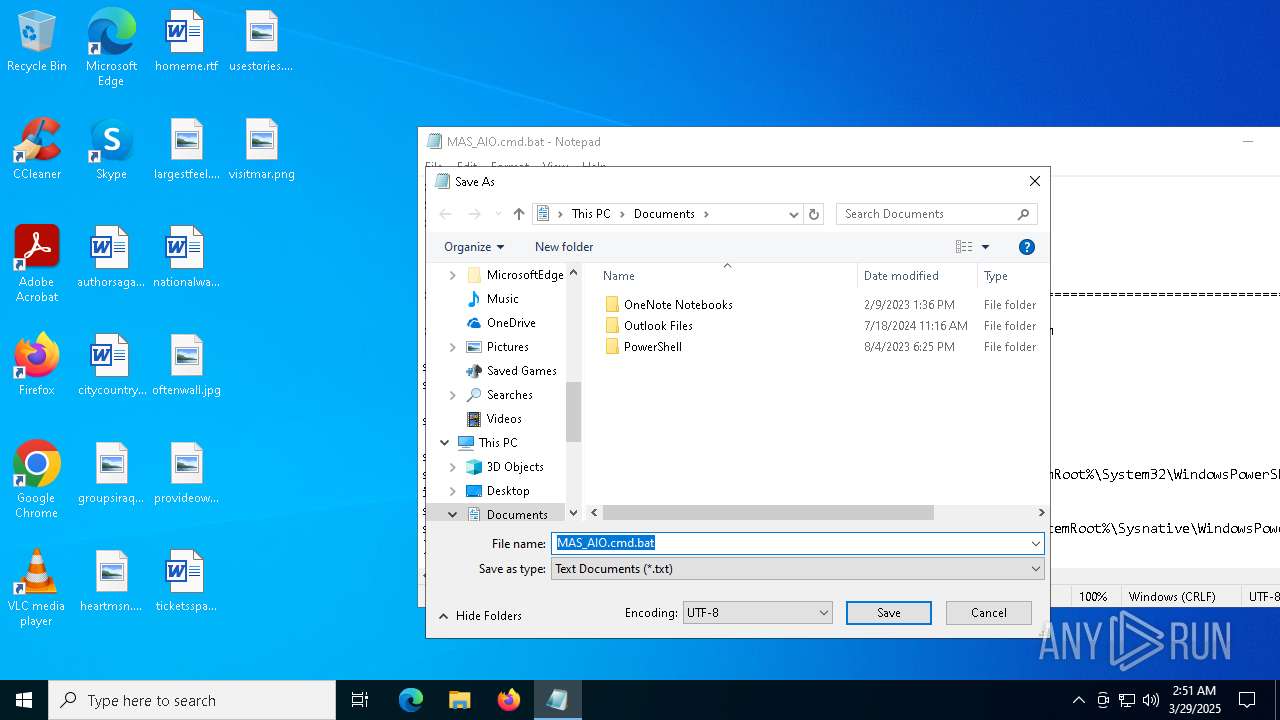Click Documents in the address breadcrumb
The width and height of the screenshot is (1280, 720).
tap(664, 214)
